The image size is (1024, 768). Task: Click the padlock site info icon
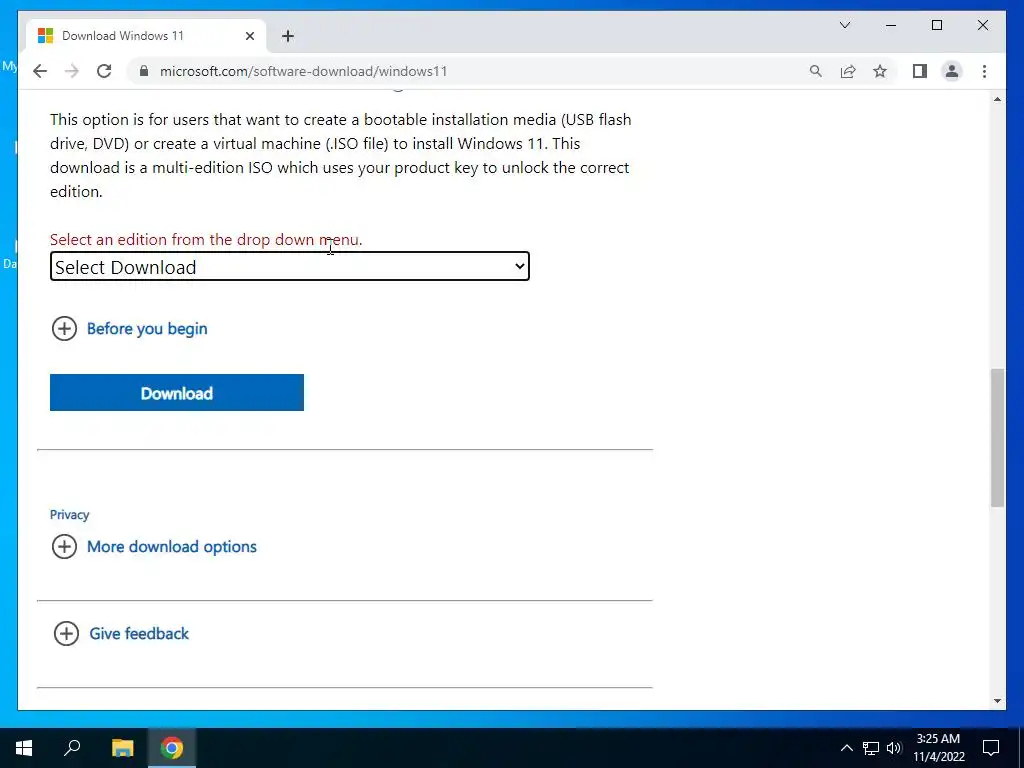click(144, 71)
